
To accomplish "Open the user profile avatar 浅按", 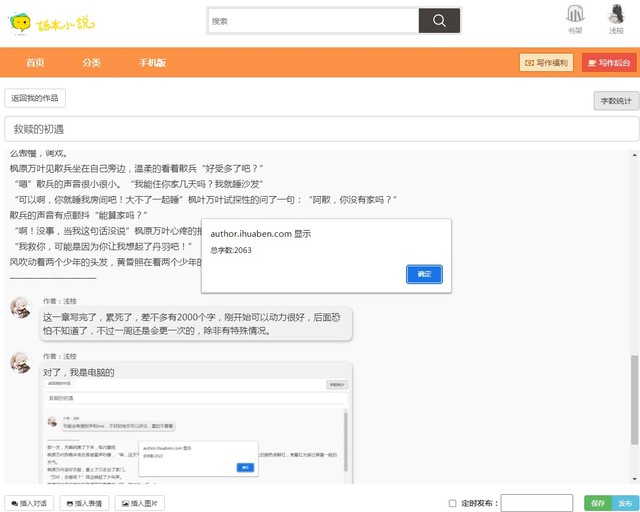I will (616, 19).
